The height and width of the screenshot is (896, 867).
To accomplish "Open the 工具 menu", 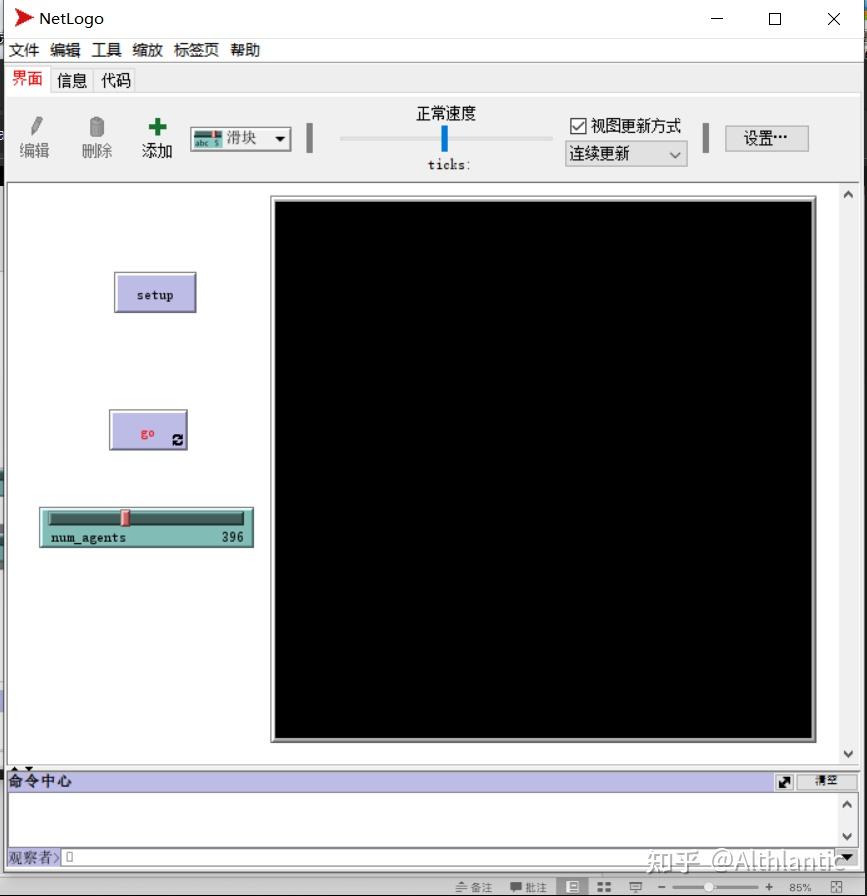I will click(x=106, y=50).
